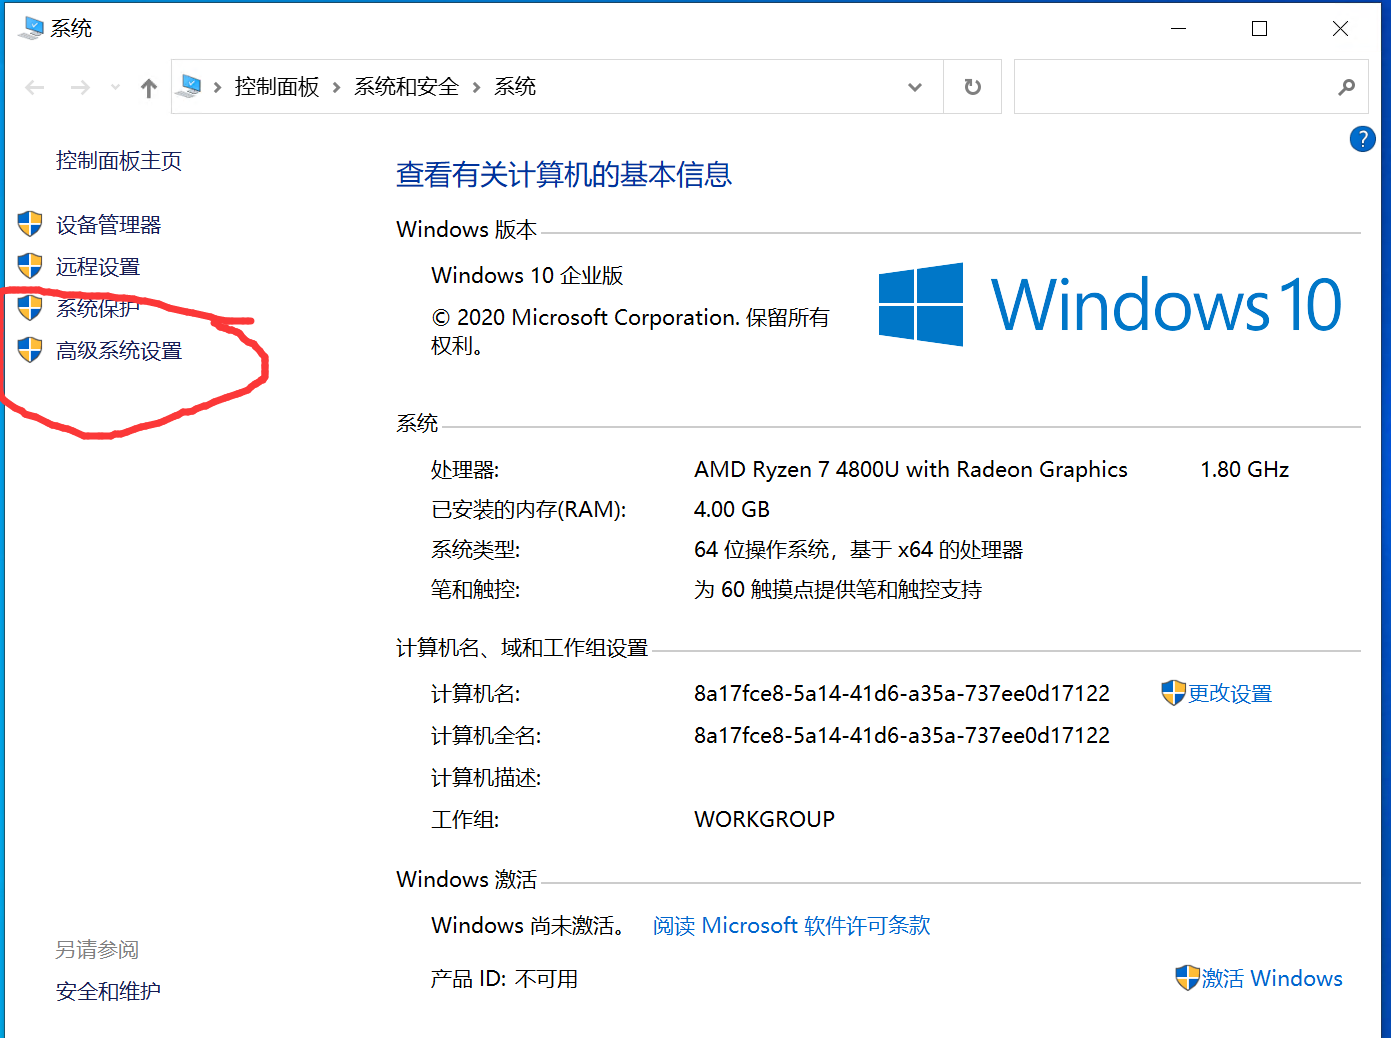Select 控制面板 breadcrumb in the address bar
Viewport: 1391px width, 1038px height.
coord(277,87)
